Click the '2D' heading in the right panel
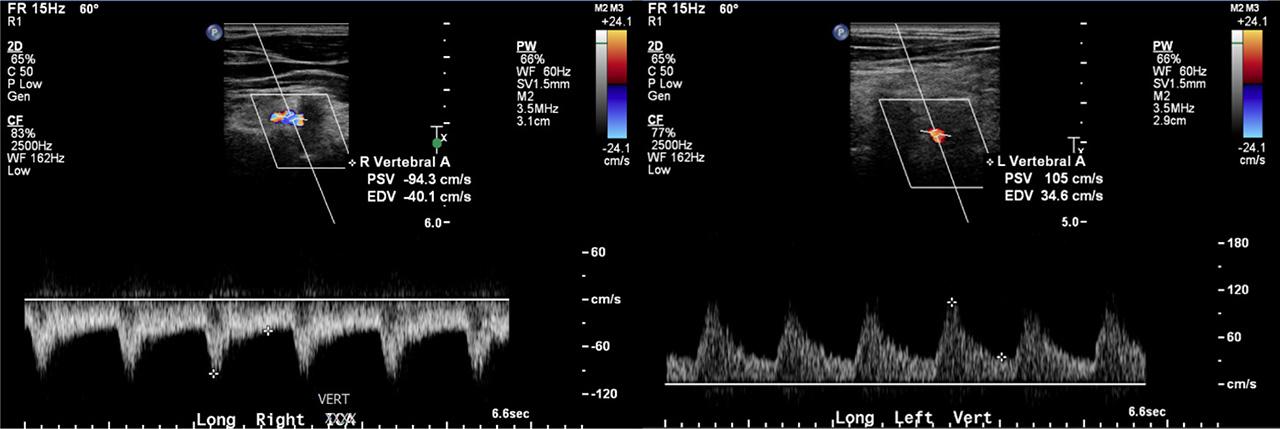This screenshot has width=1280, height=429. click(655, 46)
